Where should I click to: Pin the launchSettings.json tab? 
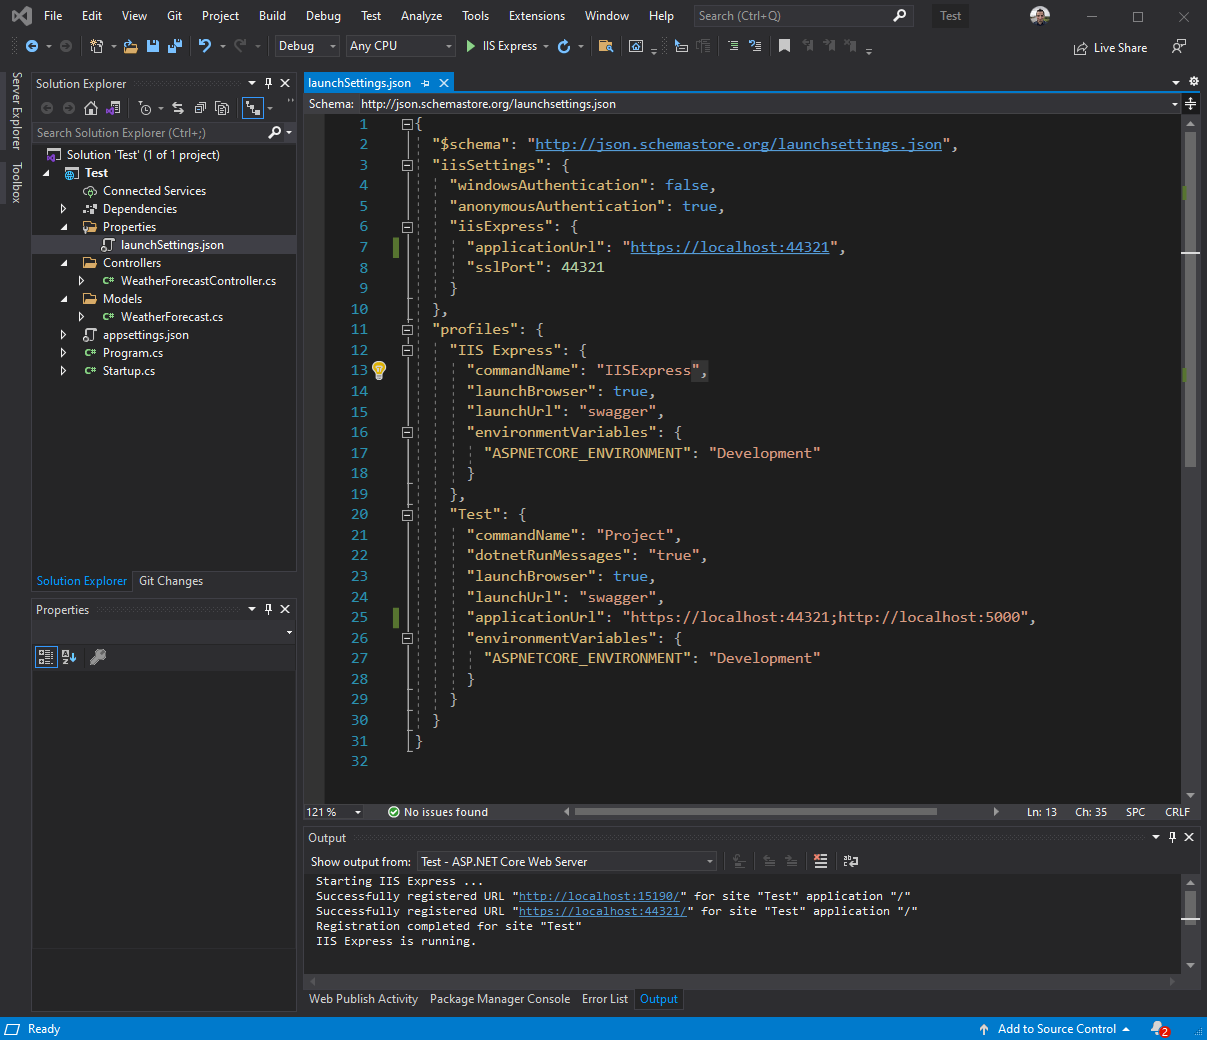point(426,83)
